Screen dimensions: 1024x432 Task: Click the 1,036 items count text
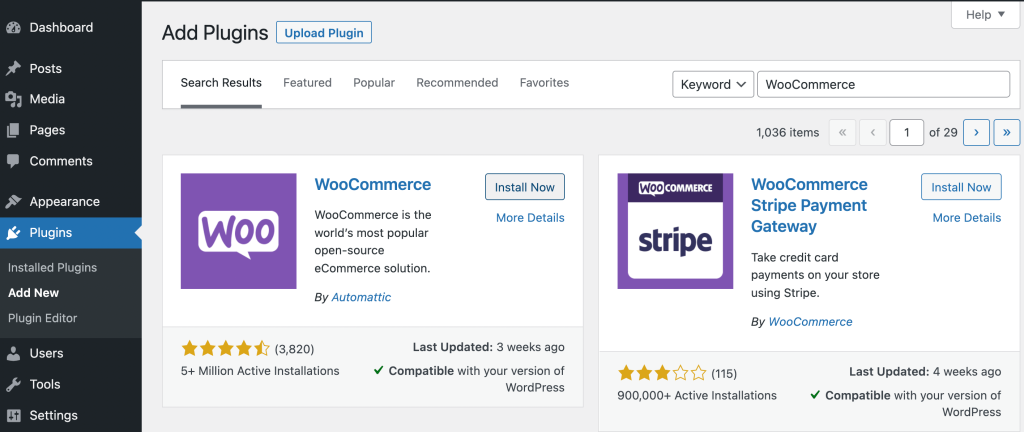[x=788, y=132]
